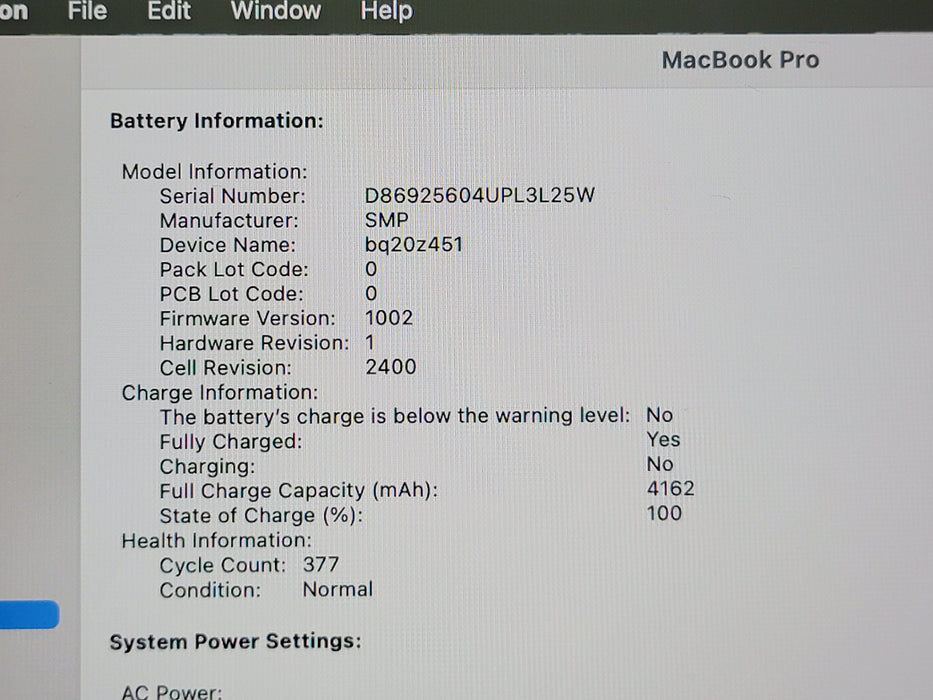Select state of charge value 100
The width and height of the screenshot is (933, 700).
(x=664, y=513)
